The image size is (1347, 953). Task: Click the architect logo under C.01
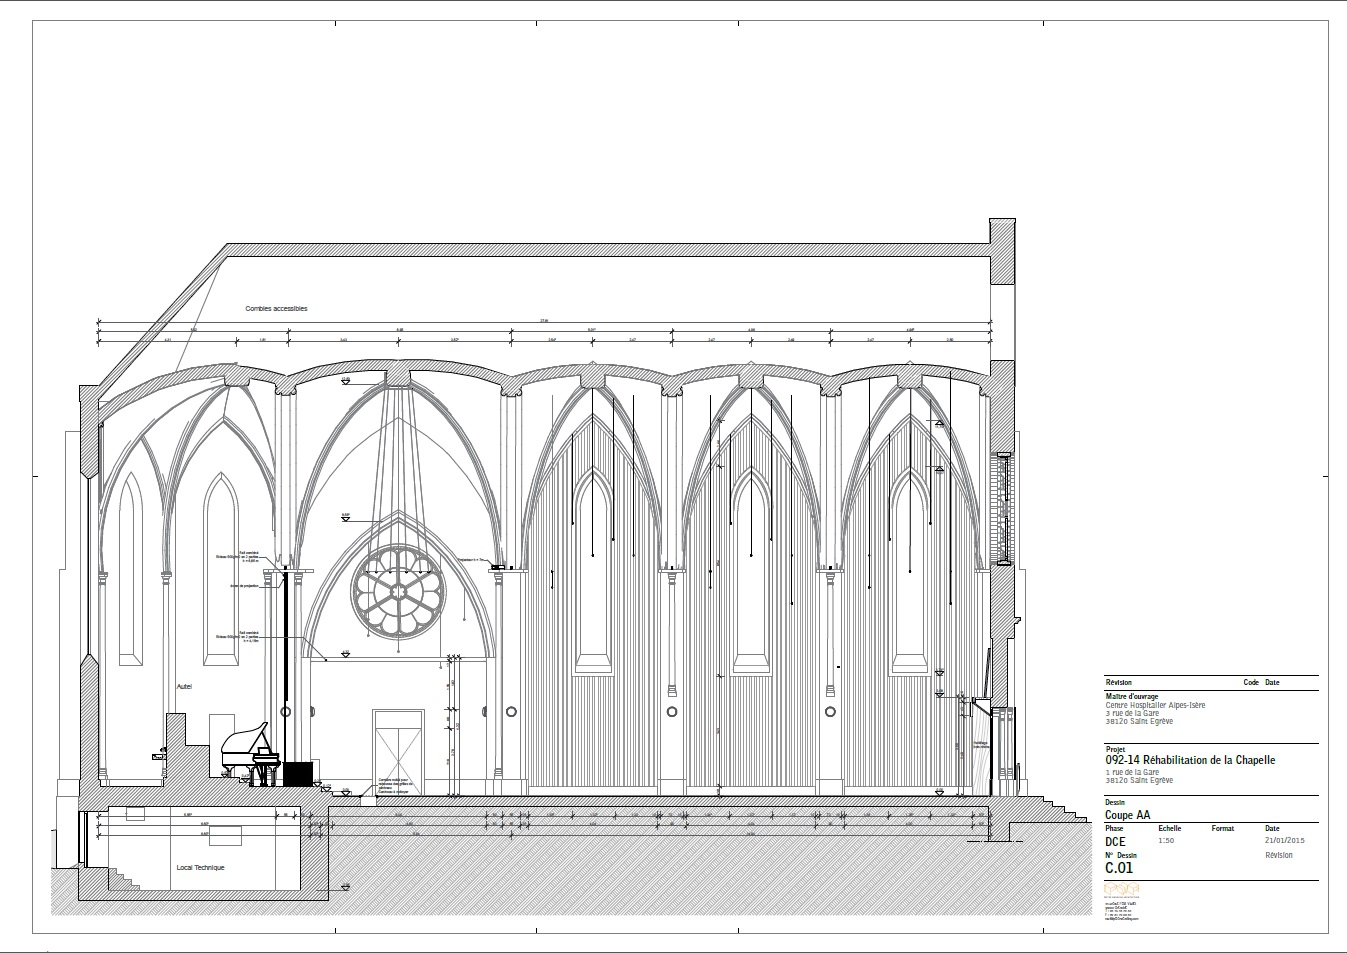(x=1122, y=890)
